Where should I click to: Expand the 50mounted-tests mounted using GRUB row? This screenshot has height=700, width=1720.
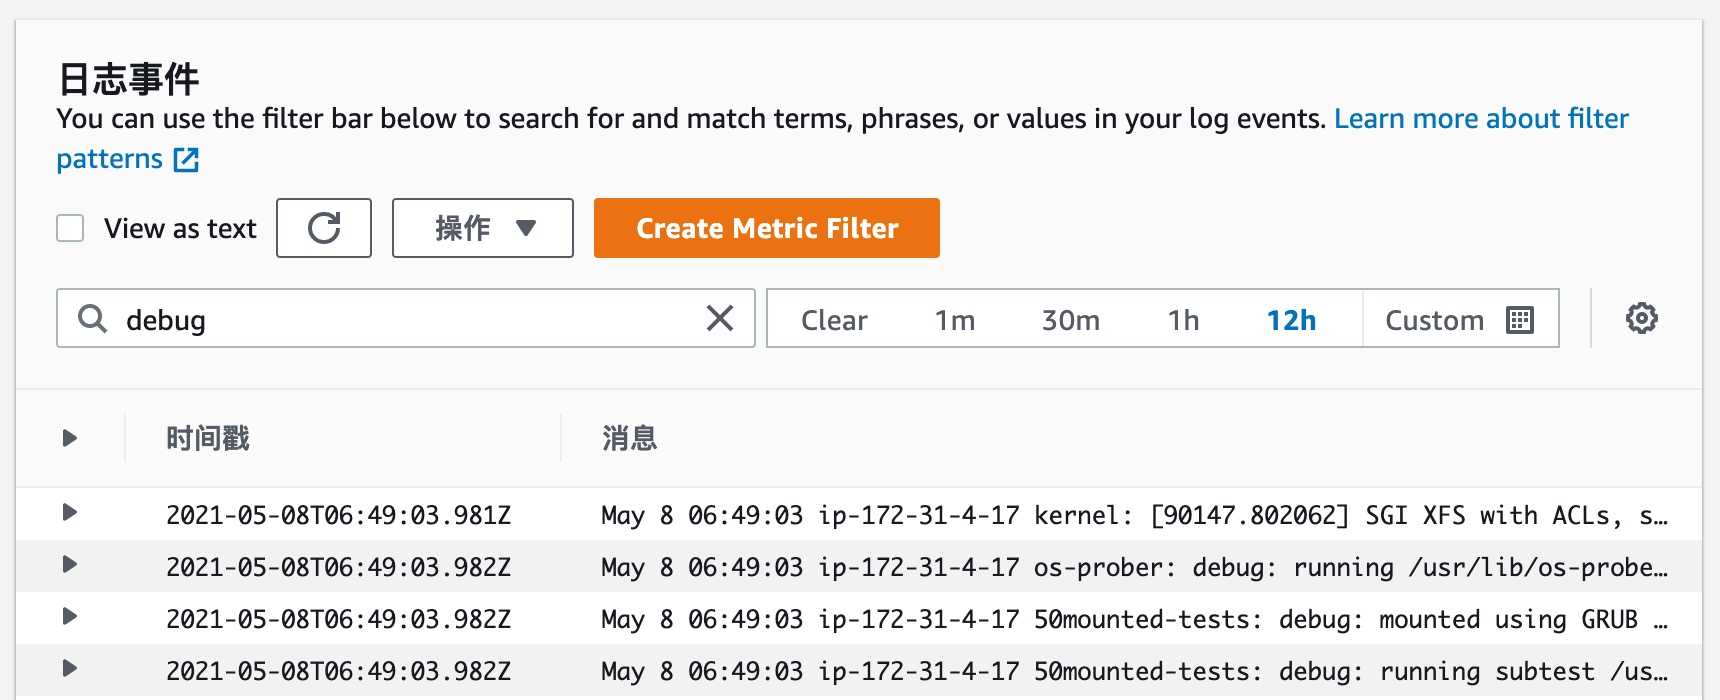coord(70,617)
